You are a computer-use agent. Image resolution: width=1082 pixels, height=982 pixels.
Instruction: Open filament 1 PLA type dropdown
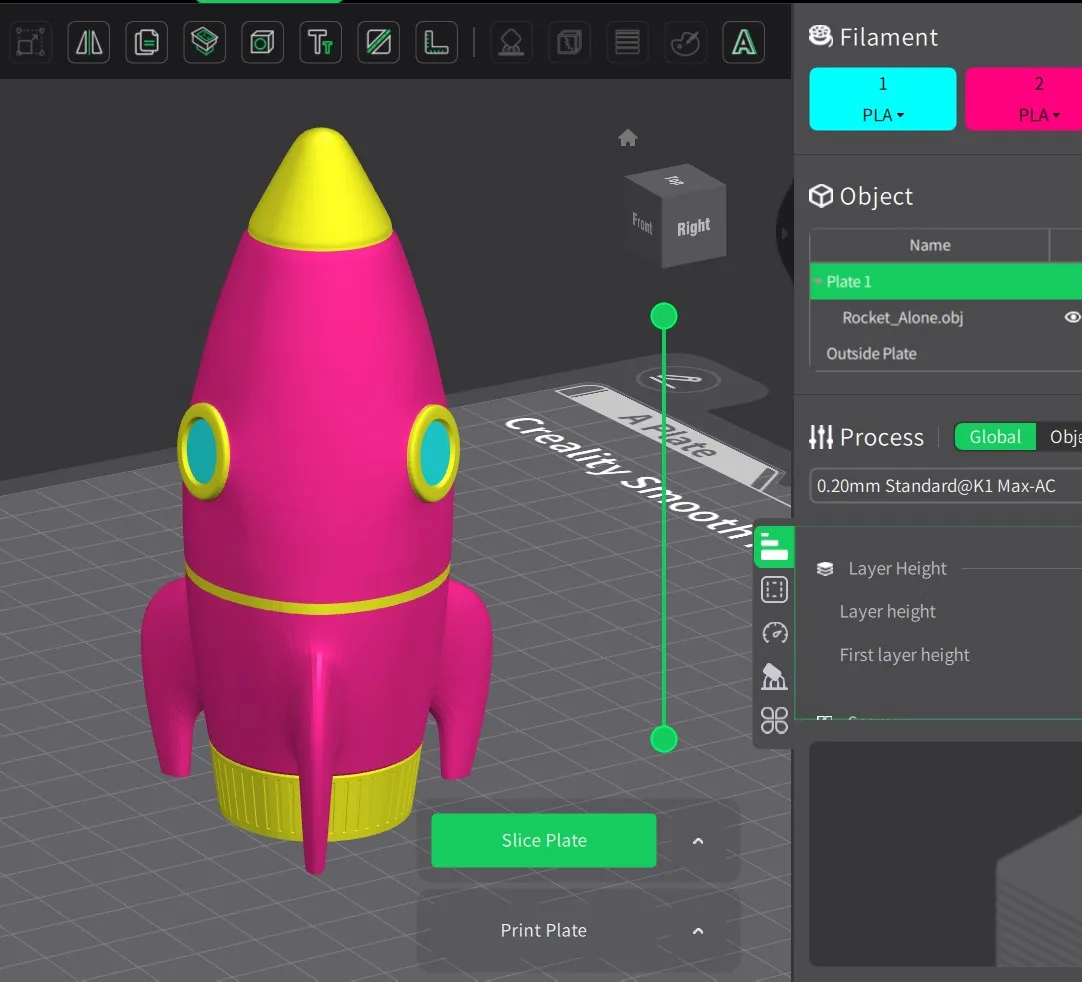(x=883, y=115)
